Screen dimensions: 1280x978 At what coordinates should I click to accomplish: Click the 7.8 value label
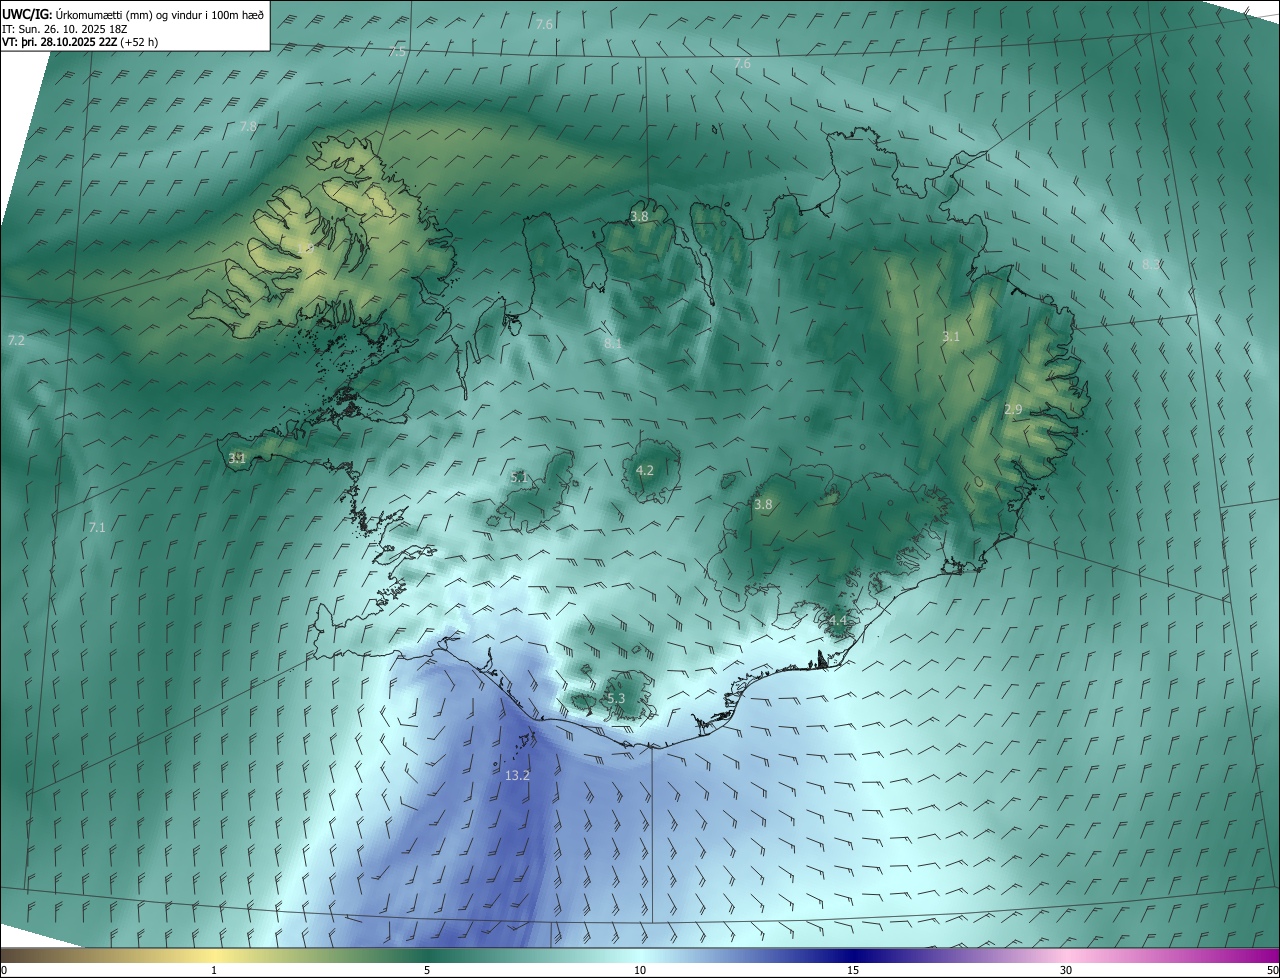pos(249,126)
